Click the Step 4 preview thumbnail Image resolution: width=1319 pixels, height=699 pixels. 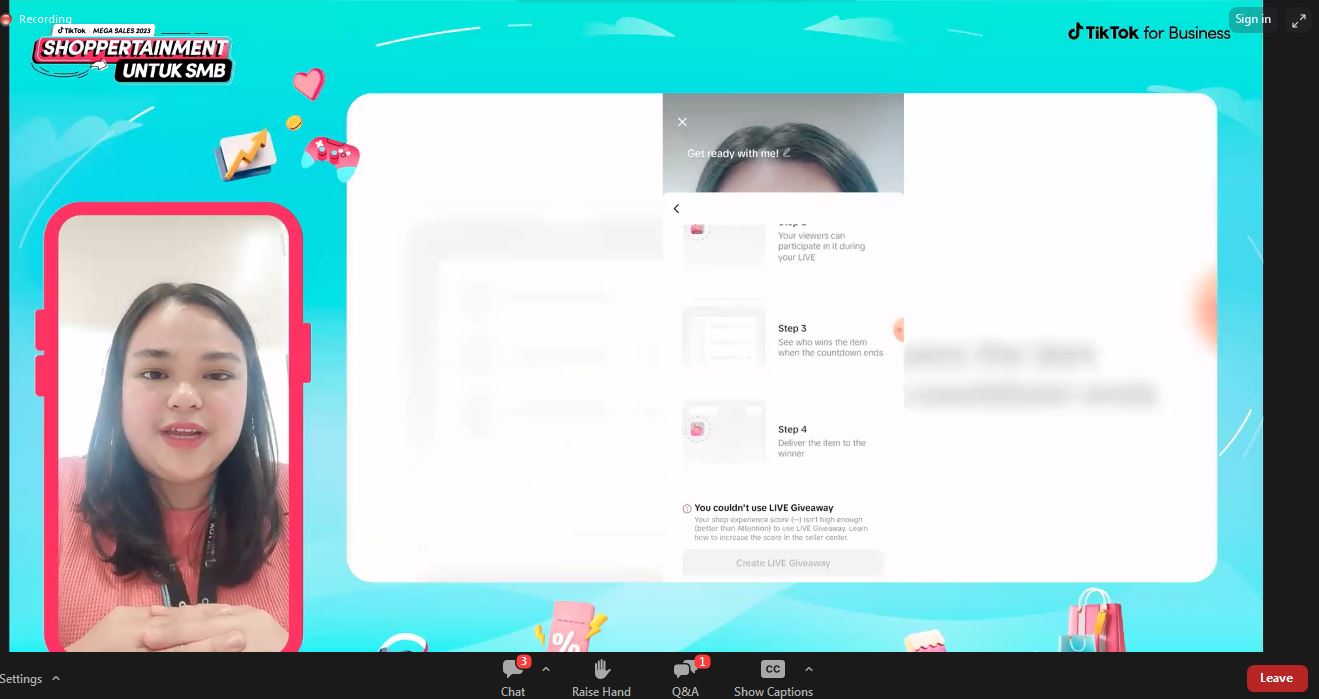coord(724,433)
